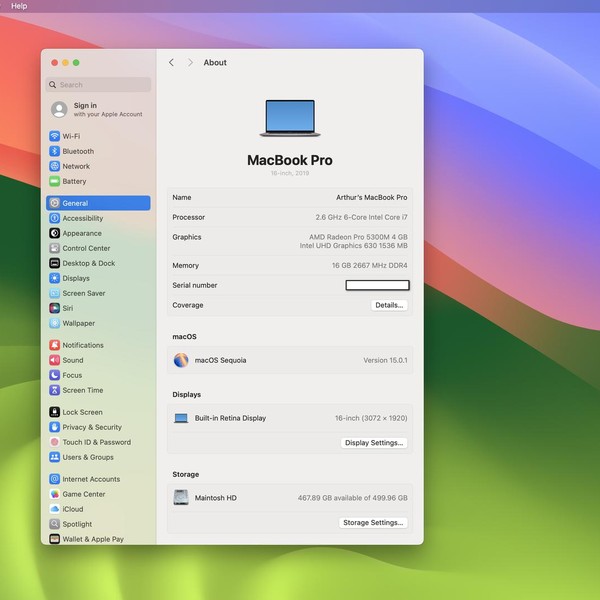This screenshot has height=600, width=600.
Task: Click Built-in Retina Display laptop icon
Action: pos(181,418)
